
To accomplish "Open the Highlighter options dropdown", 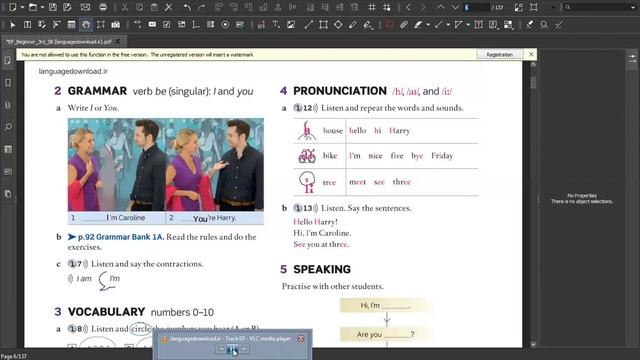I will pos(428,25).
